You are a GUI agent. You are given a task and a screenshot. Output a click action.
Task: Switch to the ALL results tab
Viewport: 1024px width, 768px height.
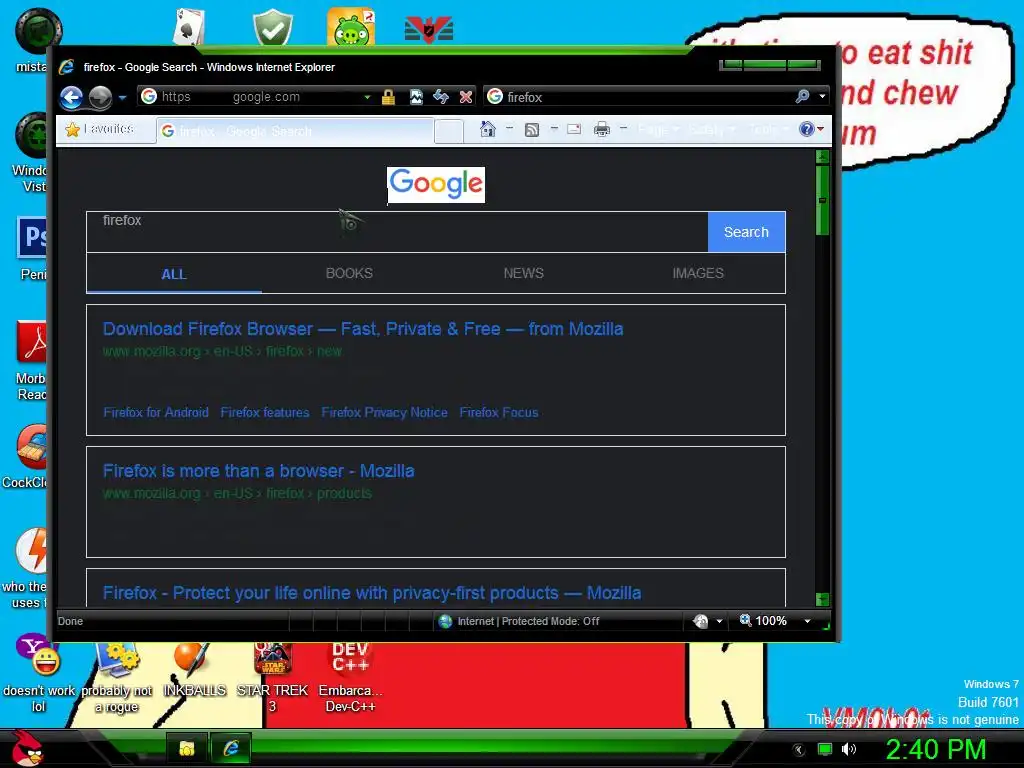click(x=174, y=274)
